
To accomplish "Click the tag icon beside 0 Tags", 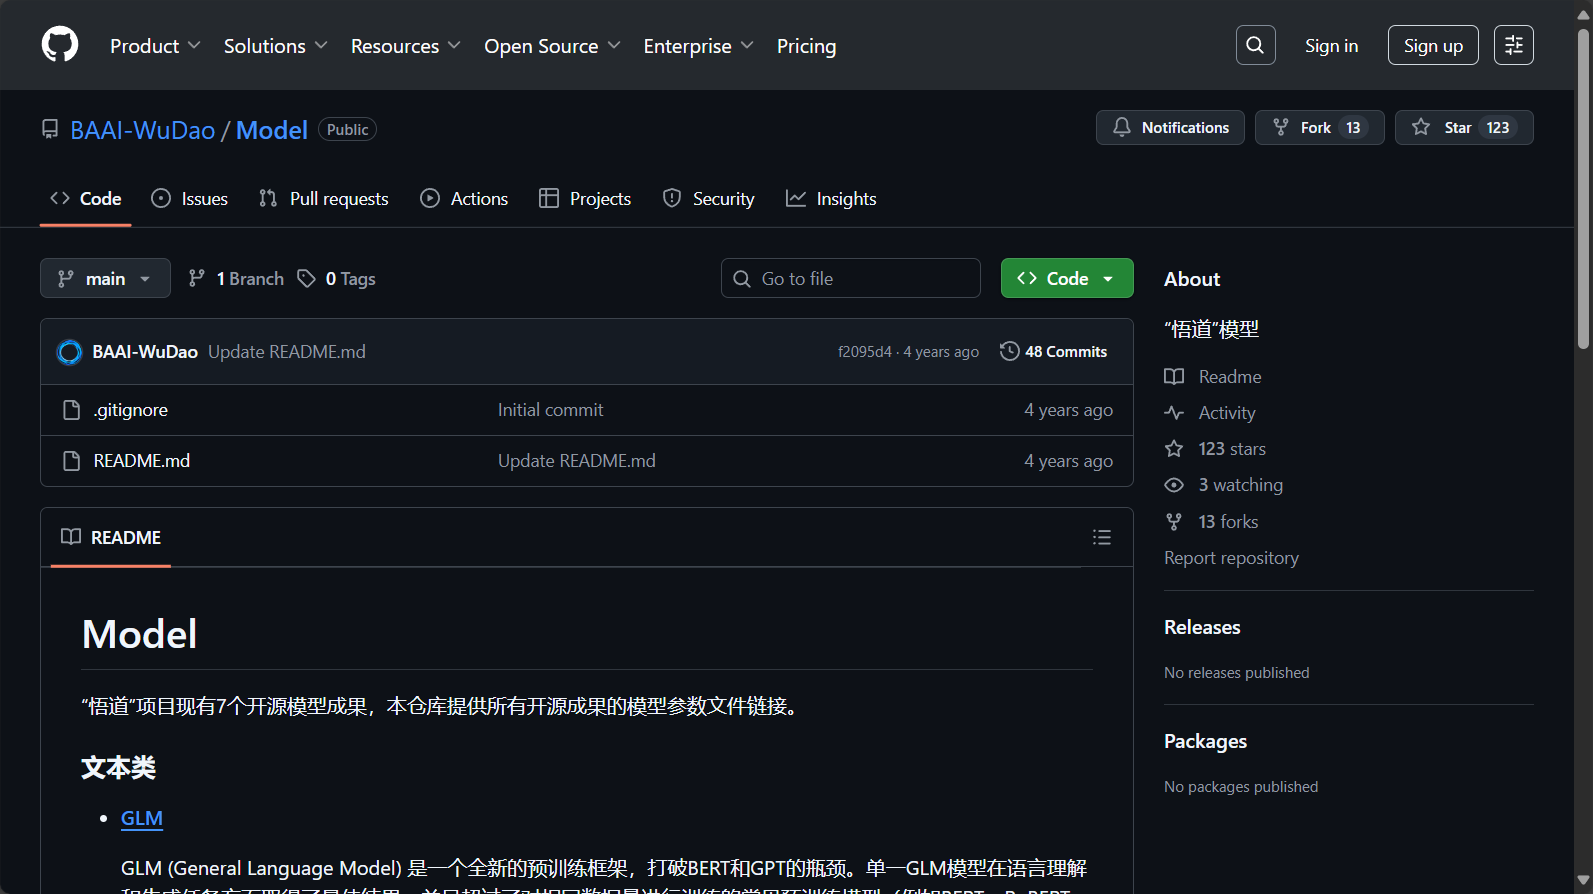I will pos(306,278).
